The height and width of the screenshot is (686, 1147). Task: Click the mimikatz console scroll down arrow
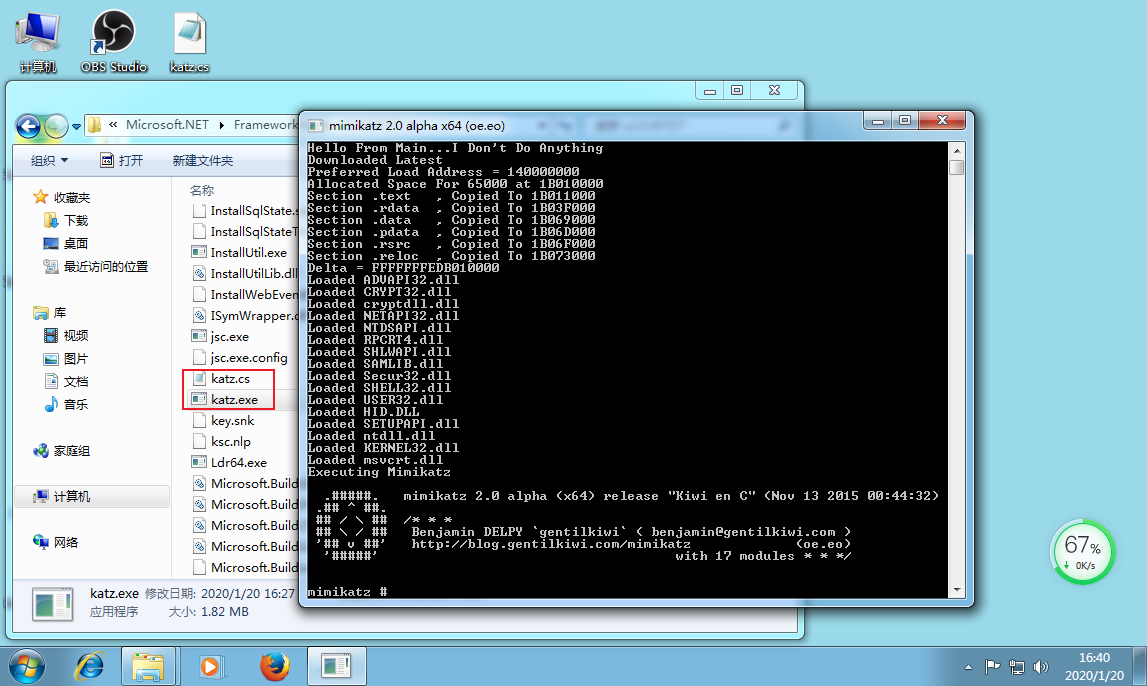tap(956, 590)
